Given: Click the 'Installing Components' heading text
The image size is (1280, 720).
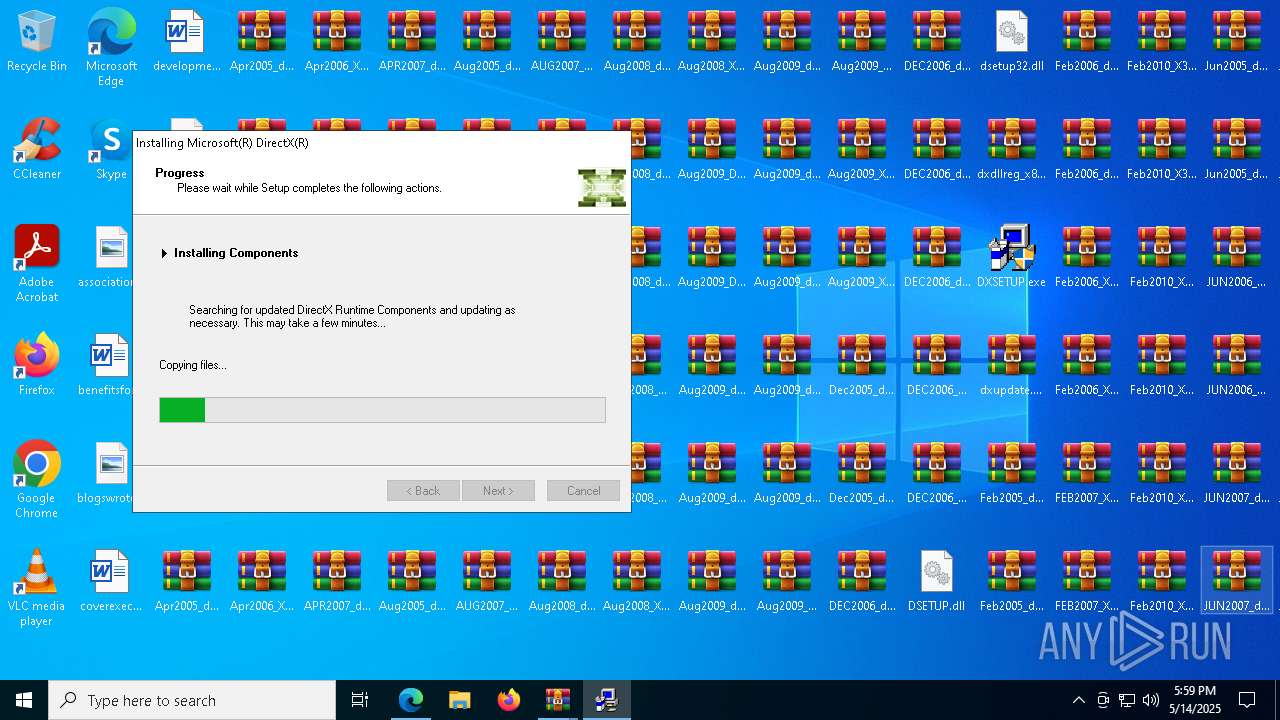Looking at the screenshot, I should (x=236, y=253).
